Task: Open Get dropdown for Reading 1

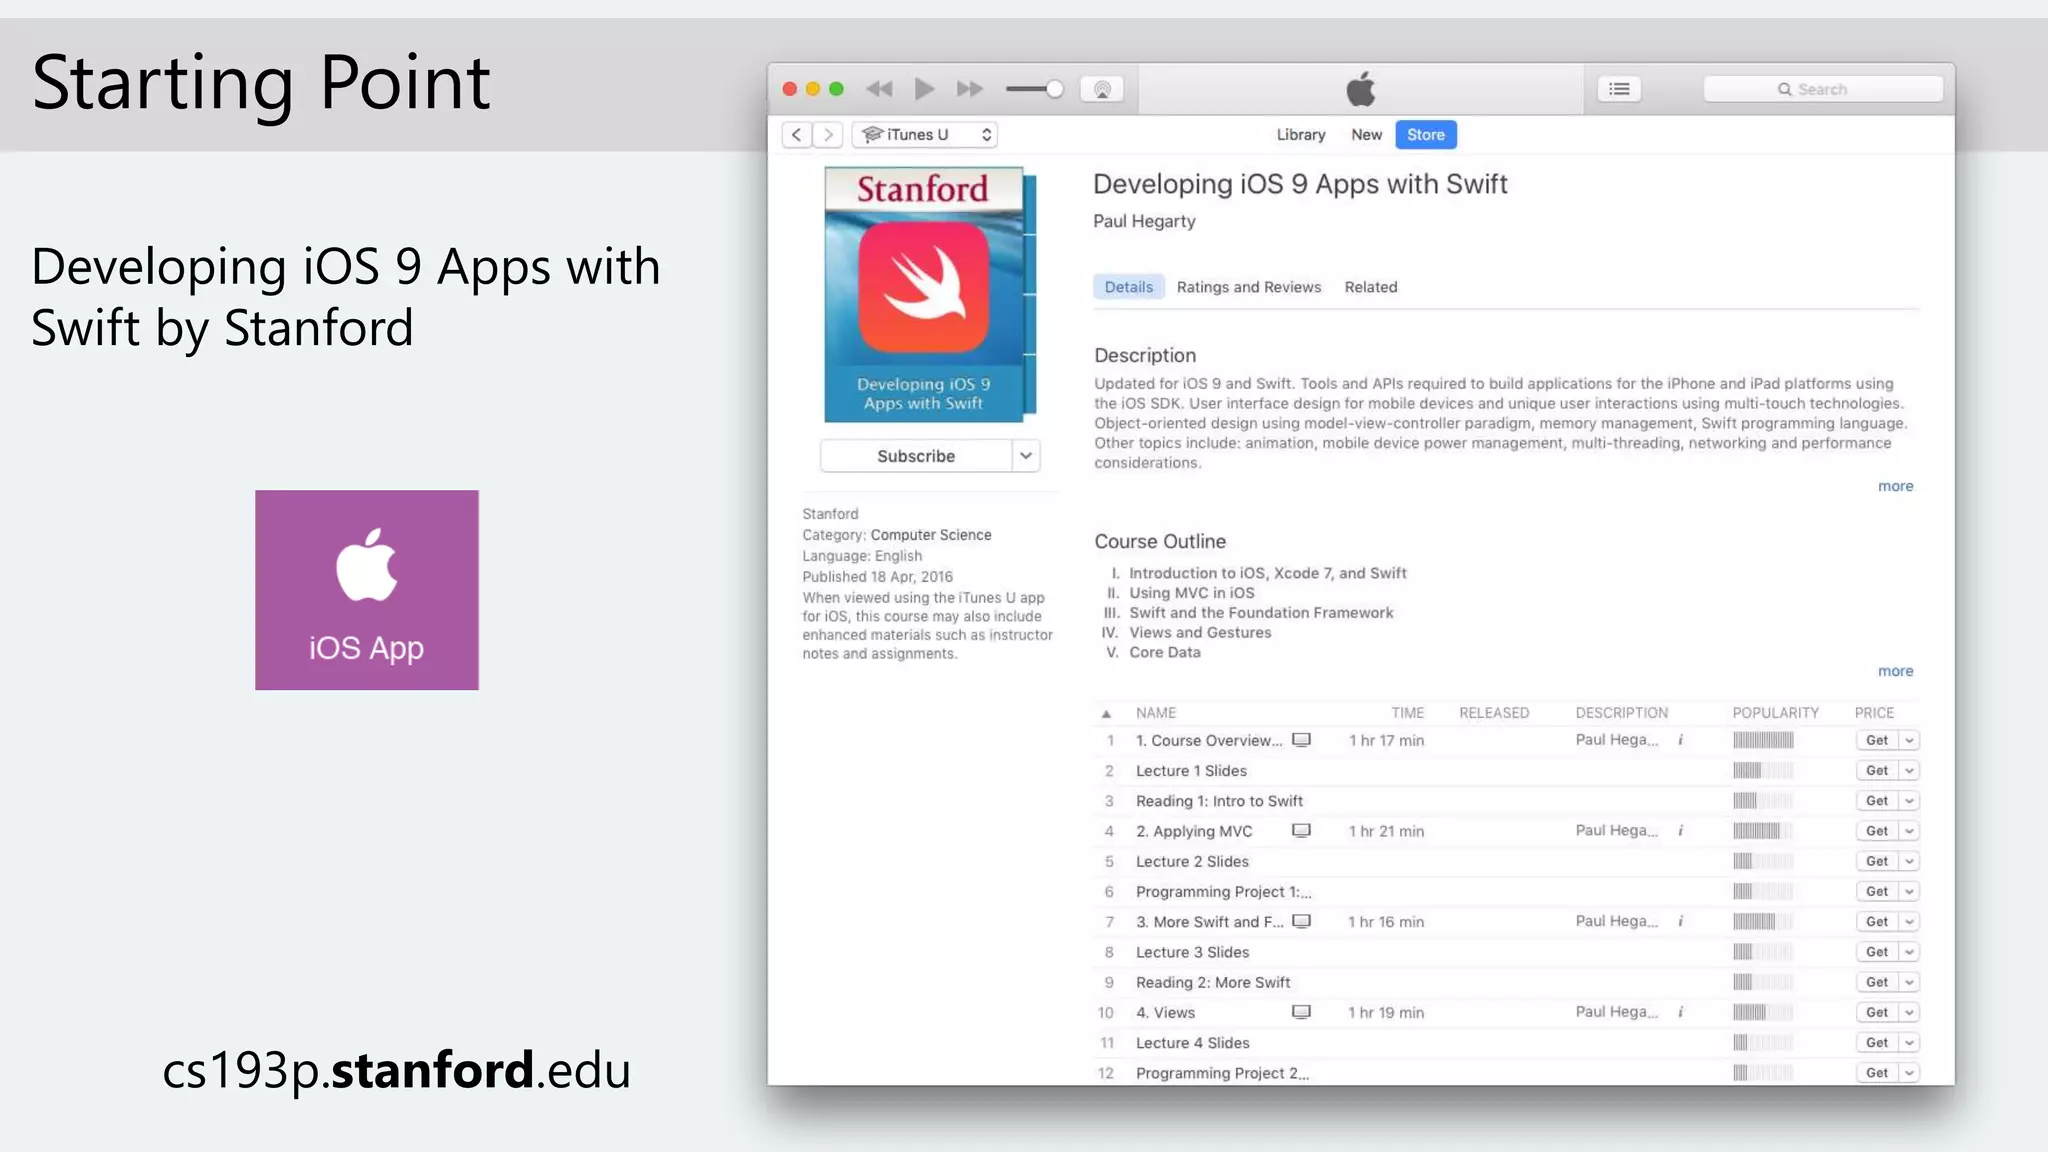Action: coord(1909,801)
